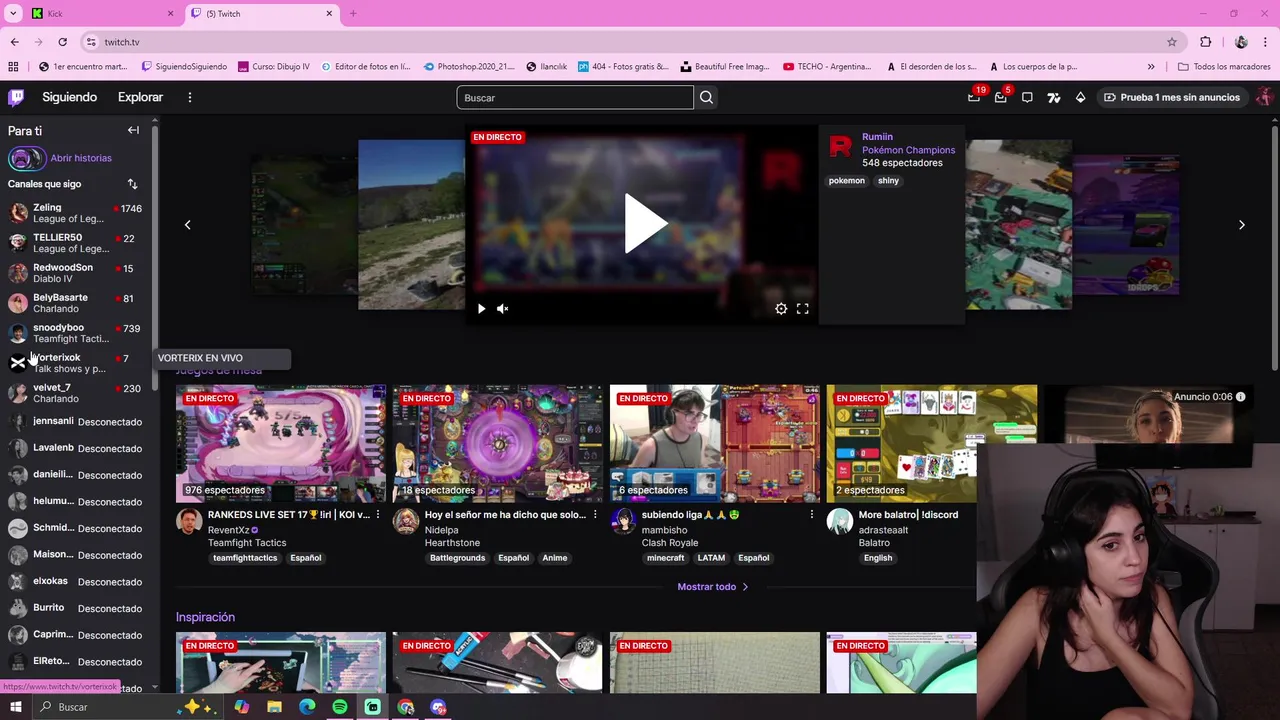
Task: Click large play button on featured stream
Action: pos(645,224)
